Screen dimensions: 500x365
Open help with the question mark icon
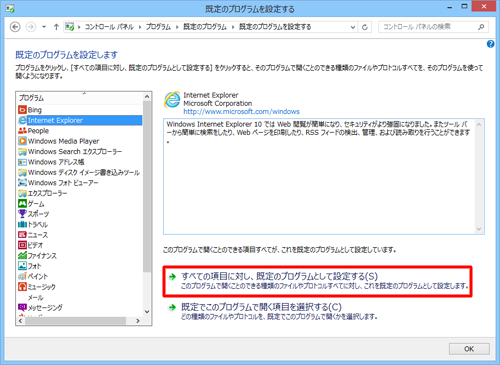click(x=490, y=44)
